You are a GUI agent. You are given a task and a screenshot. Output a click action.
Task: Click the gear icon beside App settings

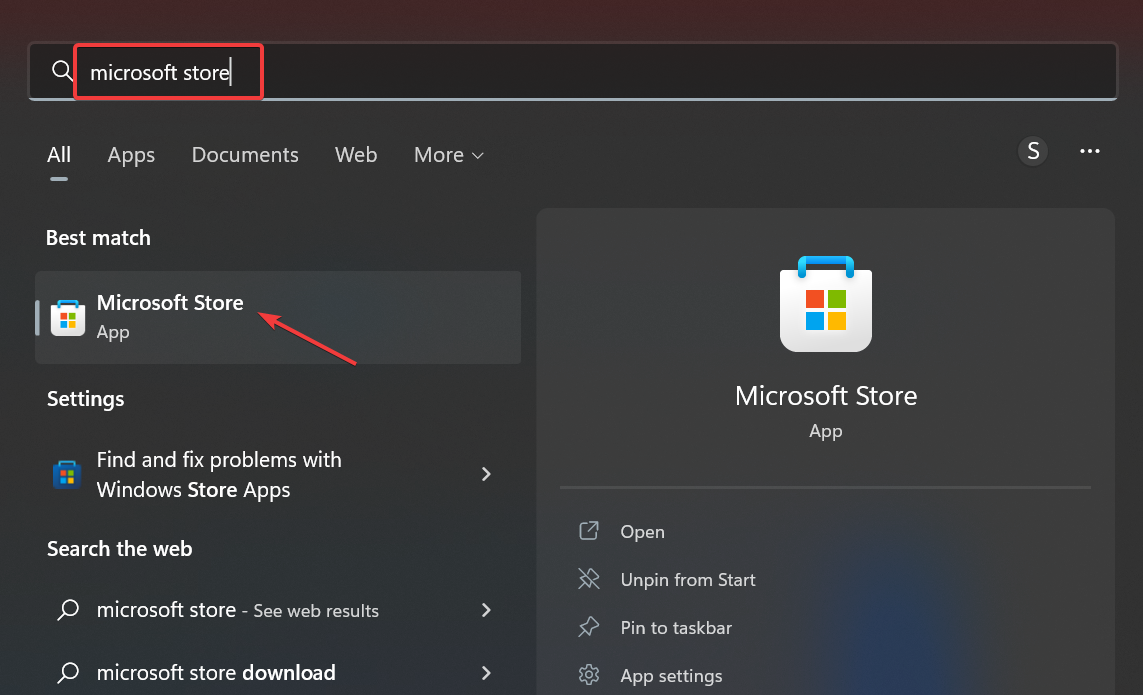(x=589, y=675)
